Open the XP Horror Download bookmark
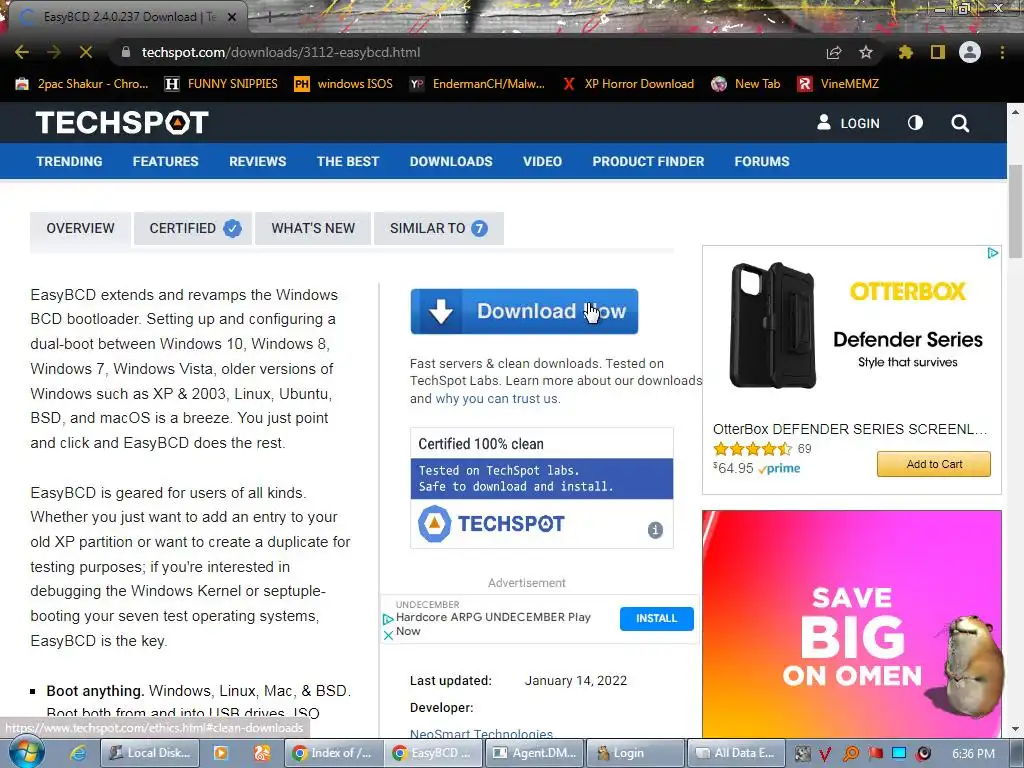Screen dimensions: 1024x768 click(629, 84)
